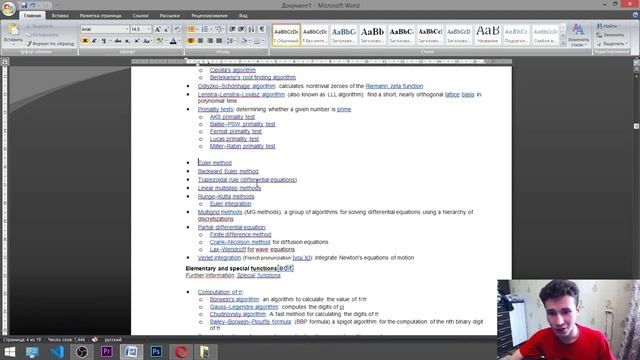Click Заменить (Replace) button

pyautogui.click(x=610, y=35)
